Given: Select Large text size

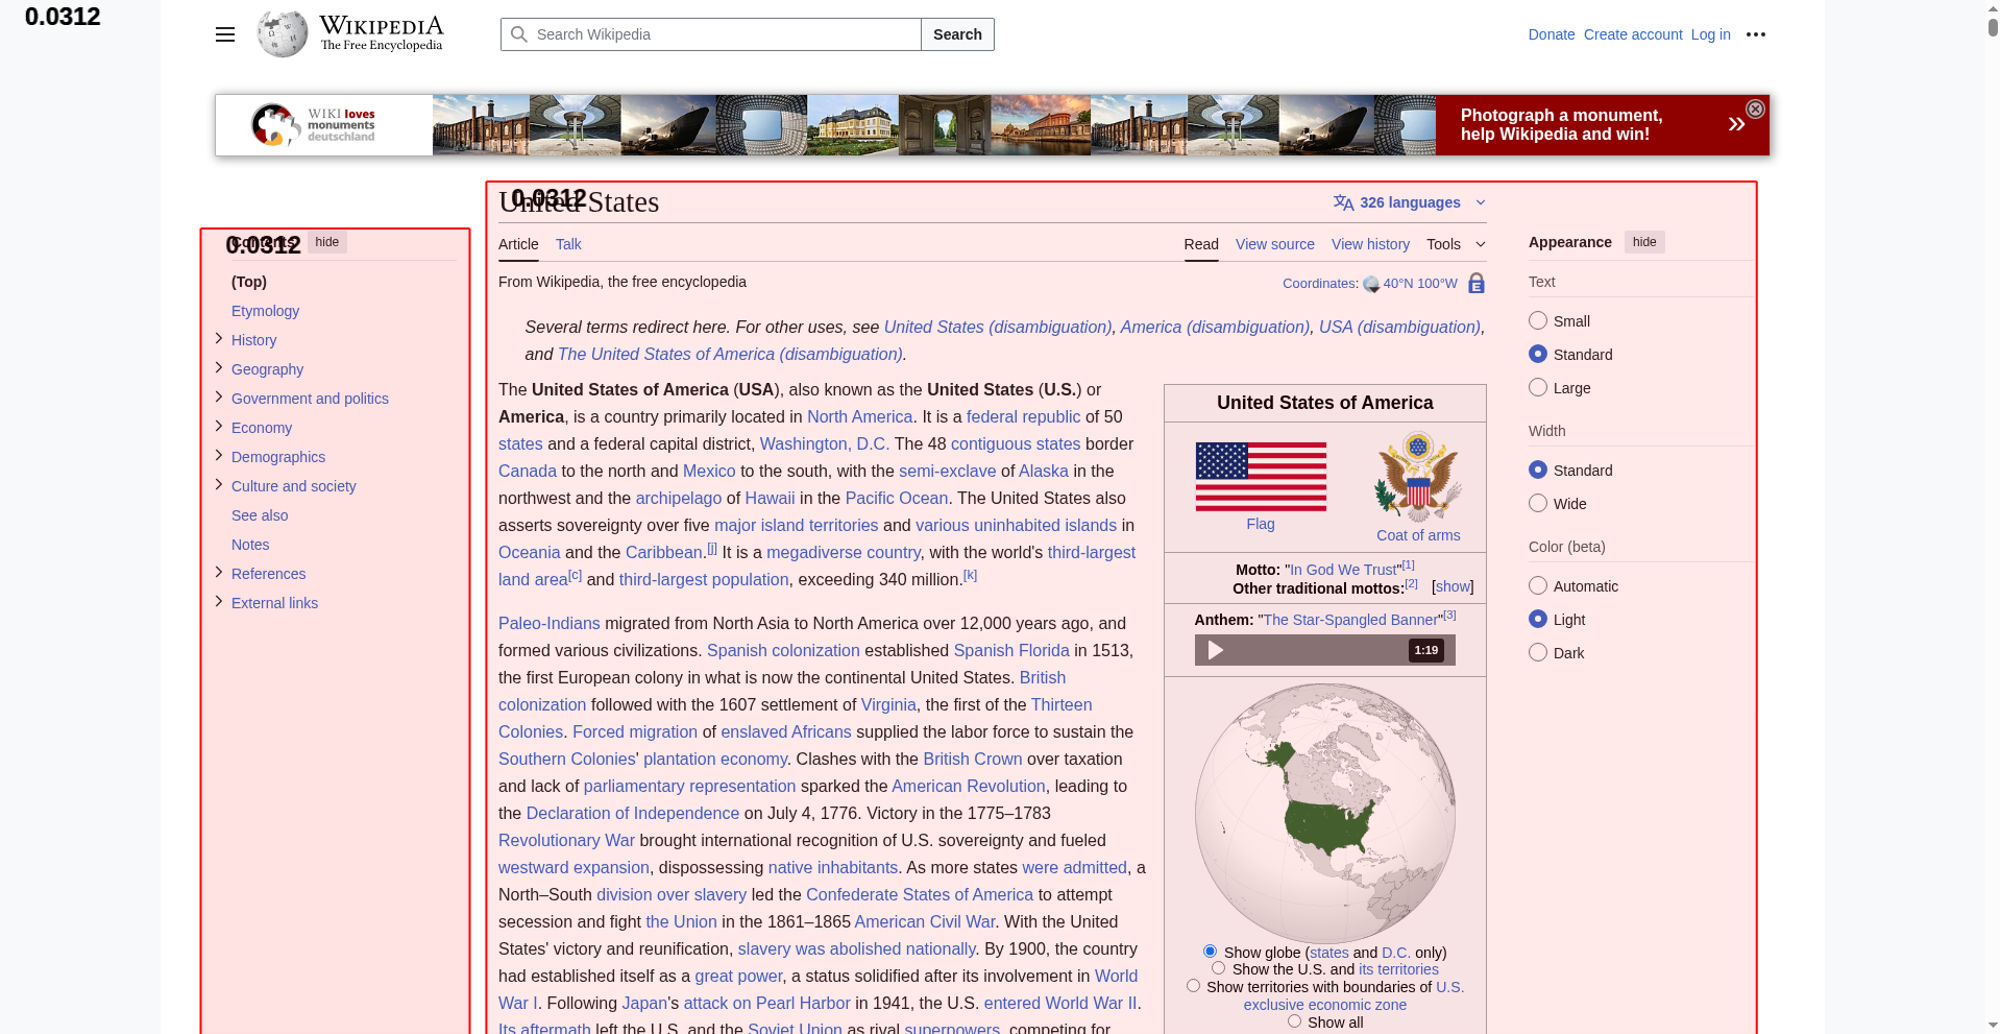Looking at the screenshot, I should click(1538, 387).
